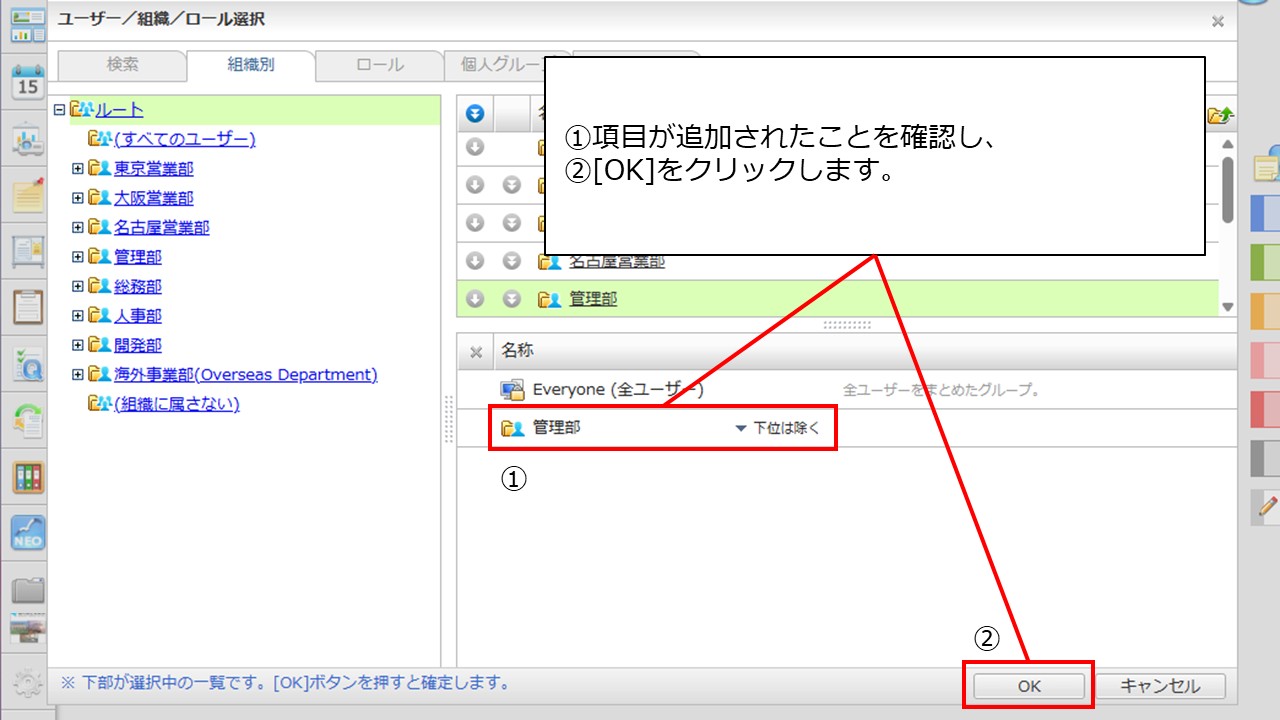This screenshot has width=1280, height=720.
Task: Select (組織に属さない) in the tree
Action: (x=176, y=404)
